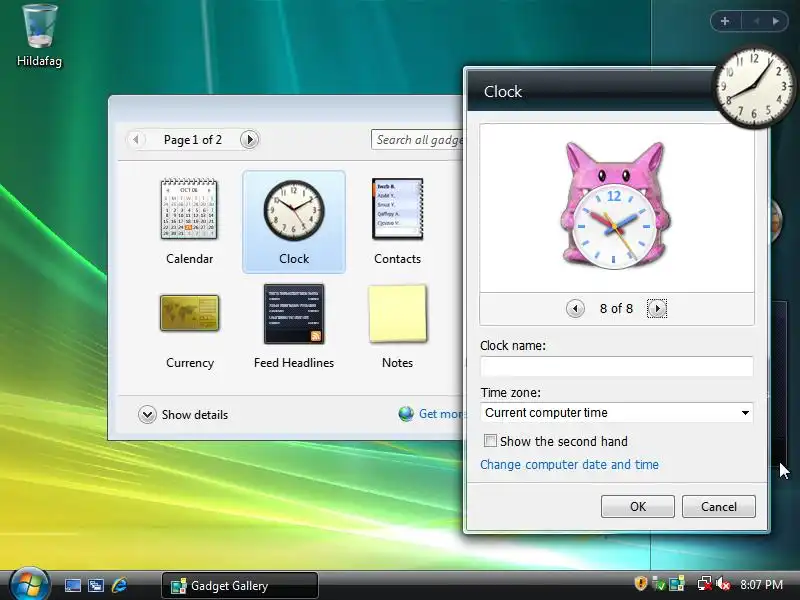Select the Calendar gadget icon
Viewport: 800px width, 600px height.
click(189, 209)
